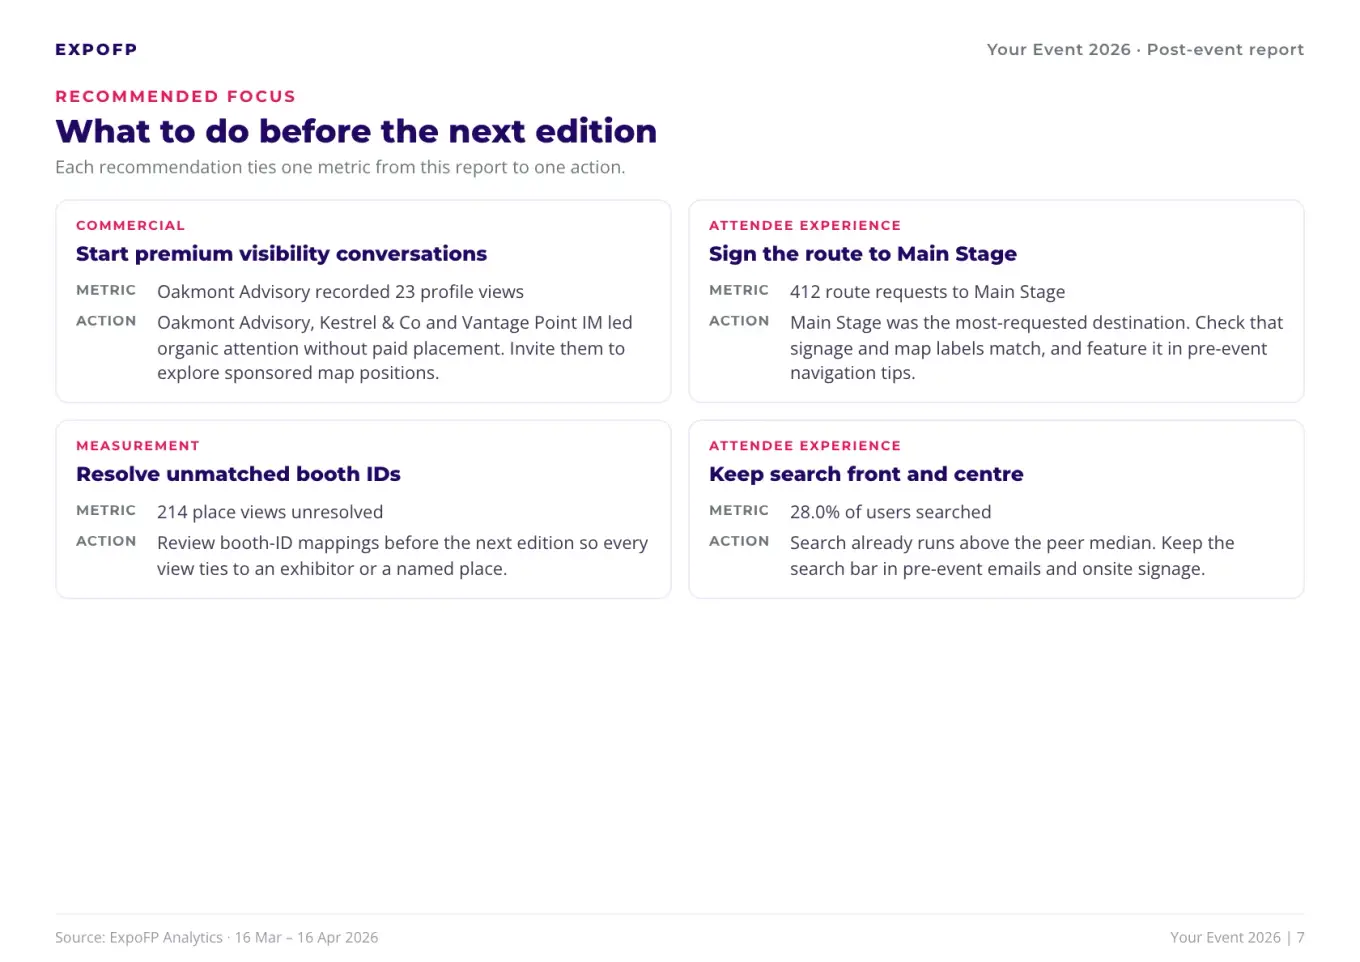The image size is (1360, 962).
Task: Select "28.0% of users searched"
Action: tap(890, 512)
